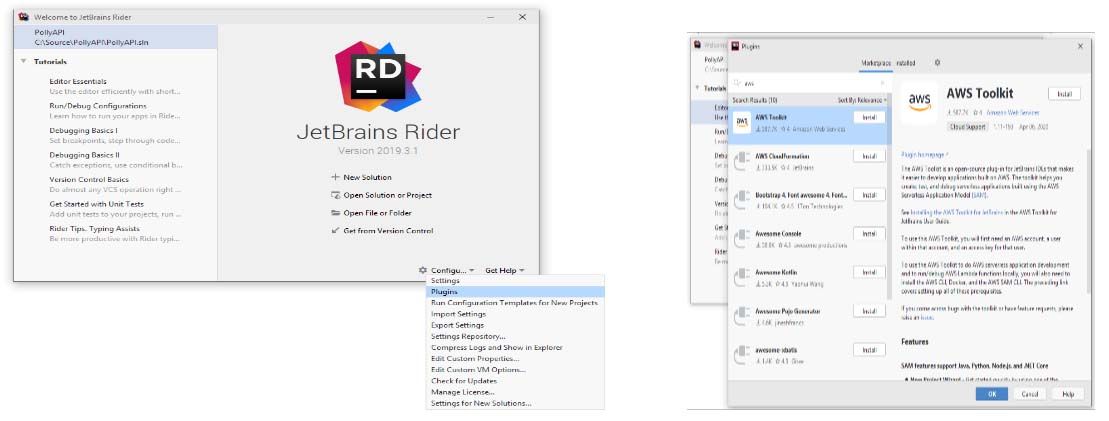The image size is (1109, 421).
Task: Click the New Solution link
Action: tap(367, 177)
